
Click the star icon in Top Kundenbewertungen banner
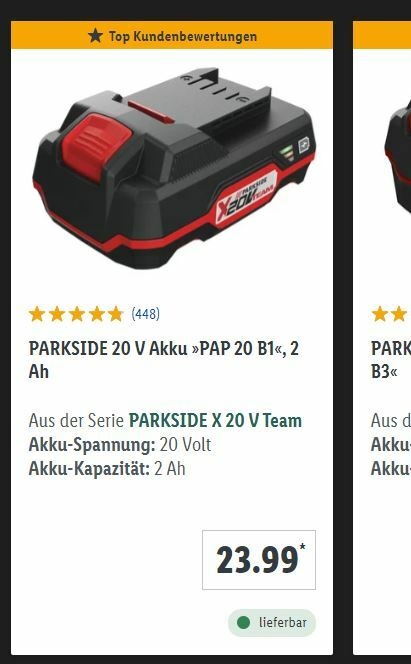pos(96,36)
